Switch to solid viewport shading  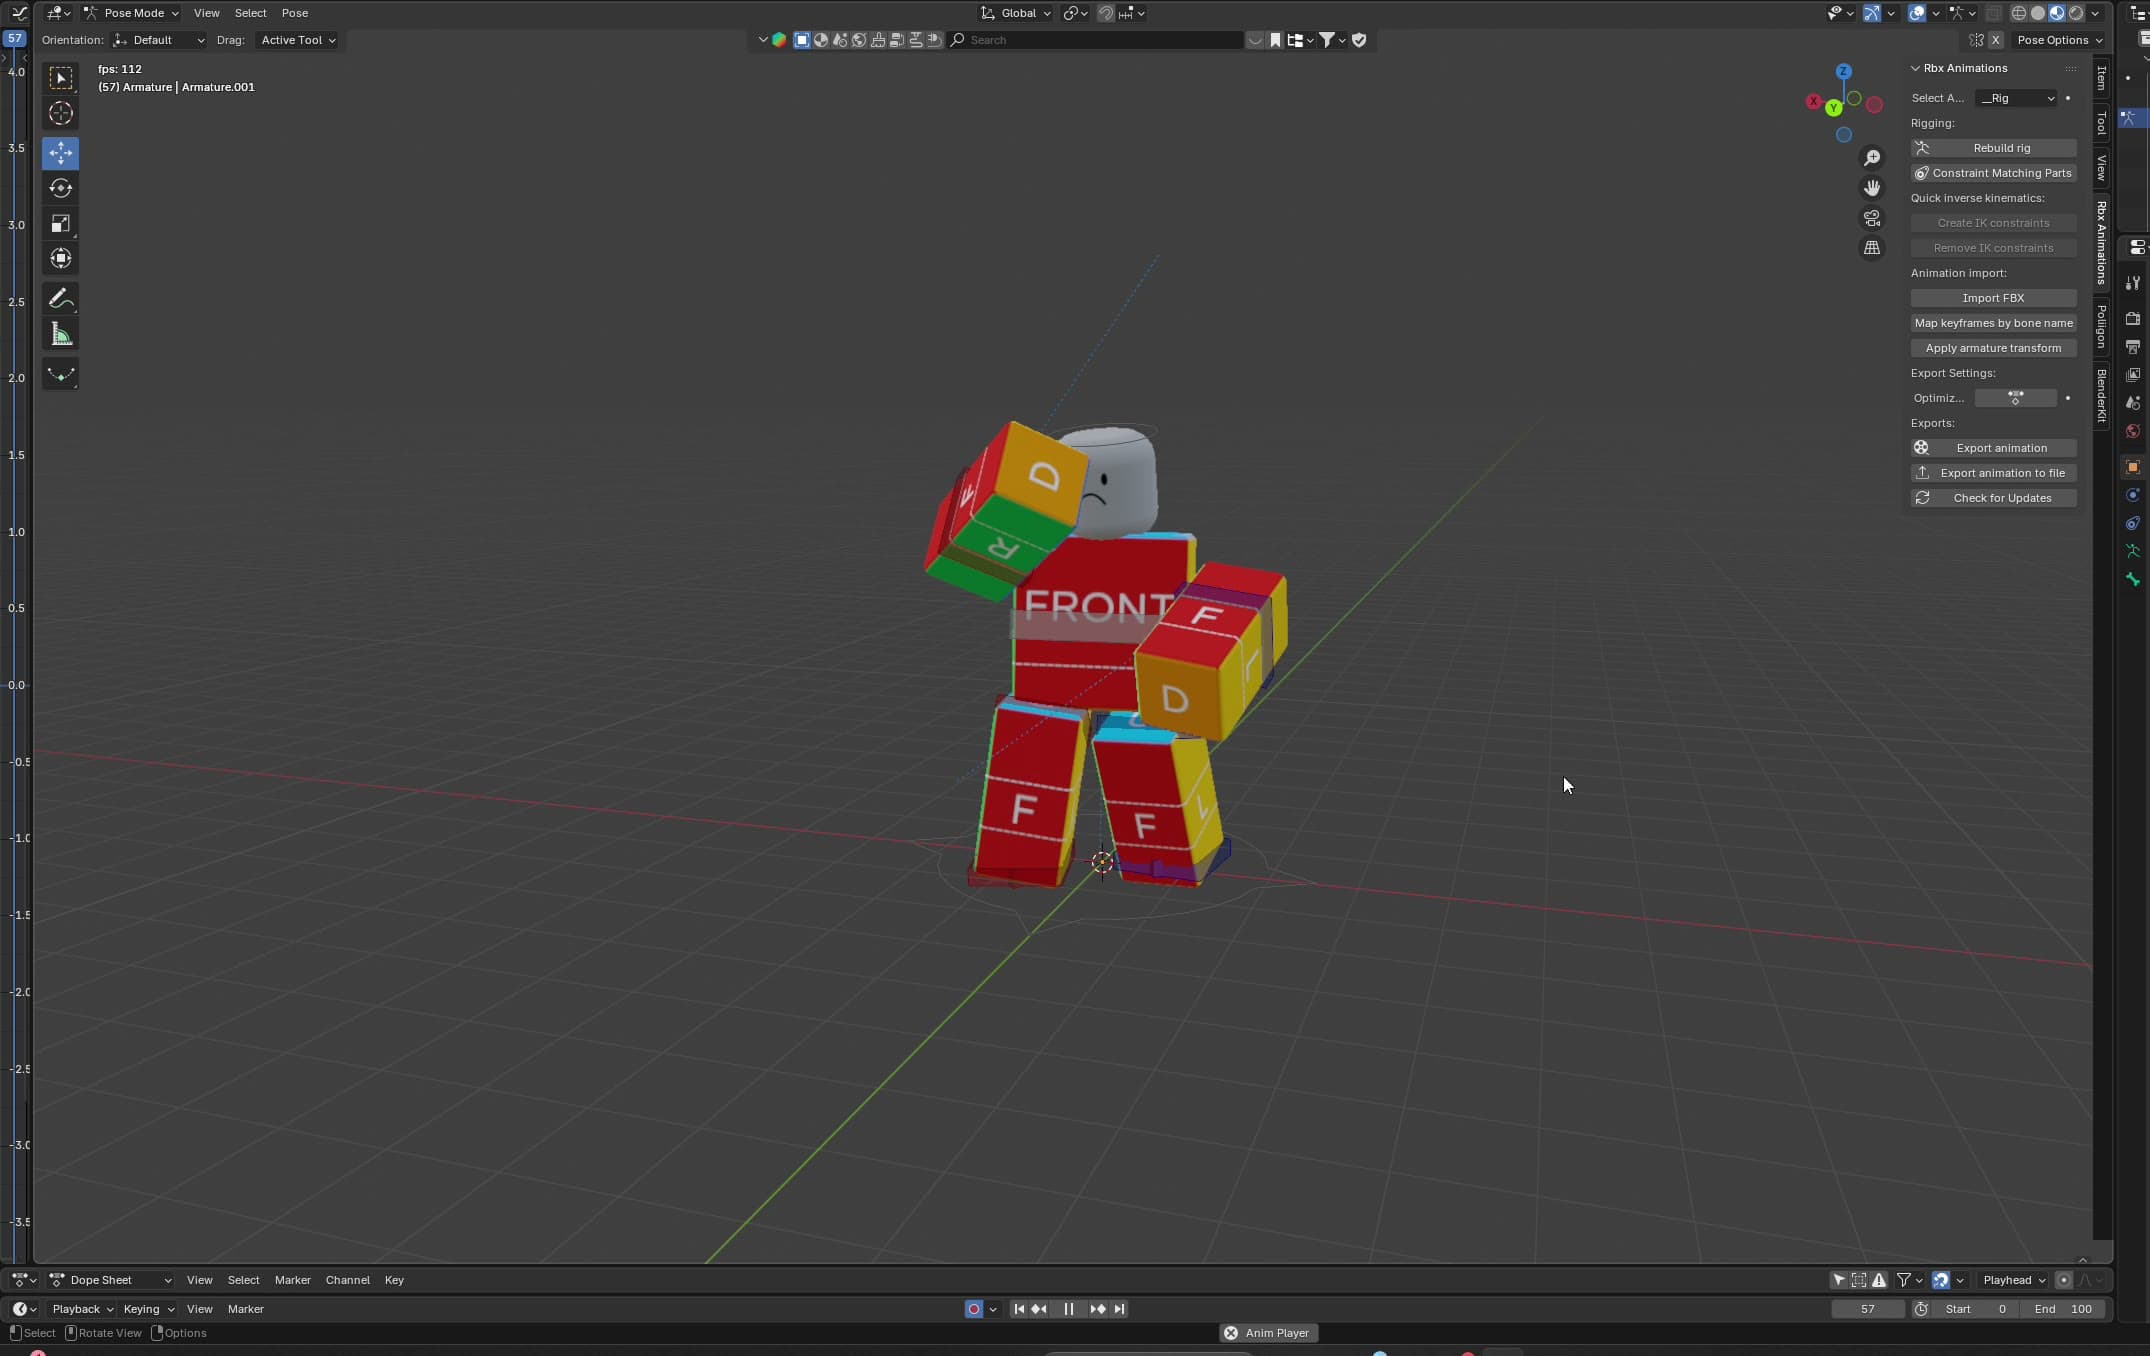tap(2037, 13)
